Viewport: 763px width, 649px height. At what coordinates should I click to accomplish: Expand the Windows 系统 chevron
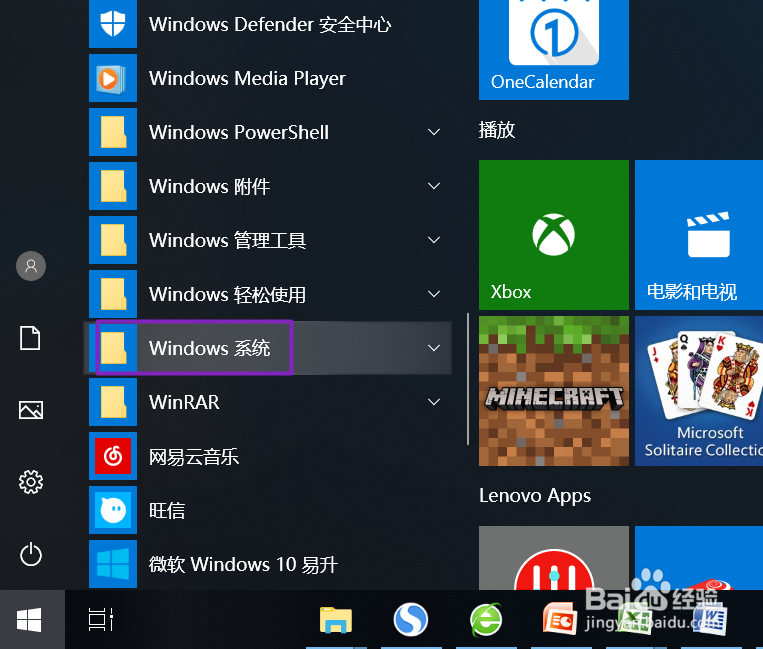(434, 348)
